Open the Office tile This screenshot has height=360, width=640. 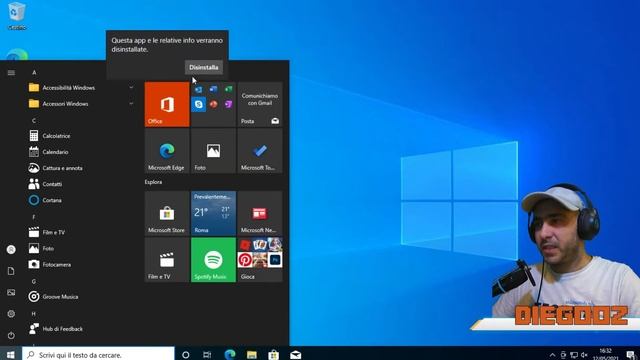click(167, 104)
